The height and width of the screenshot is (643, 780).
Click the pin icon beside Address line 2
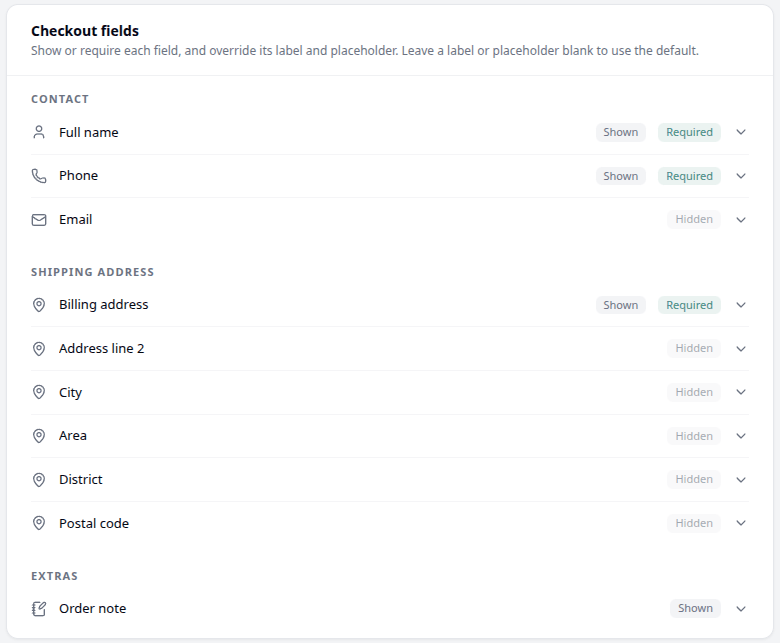click(39, 349)
